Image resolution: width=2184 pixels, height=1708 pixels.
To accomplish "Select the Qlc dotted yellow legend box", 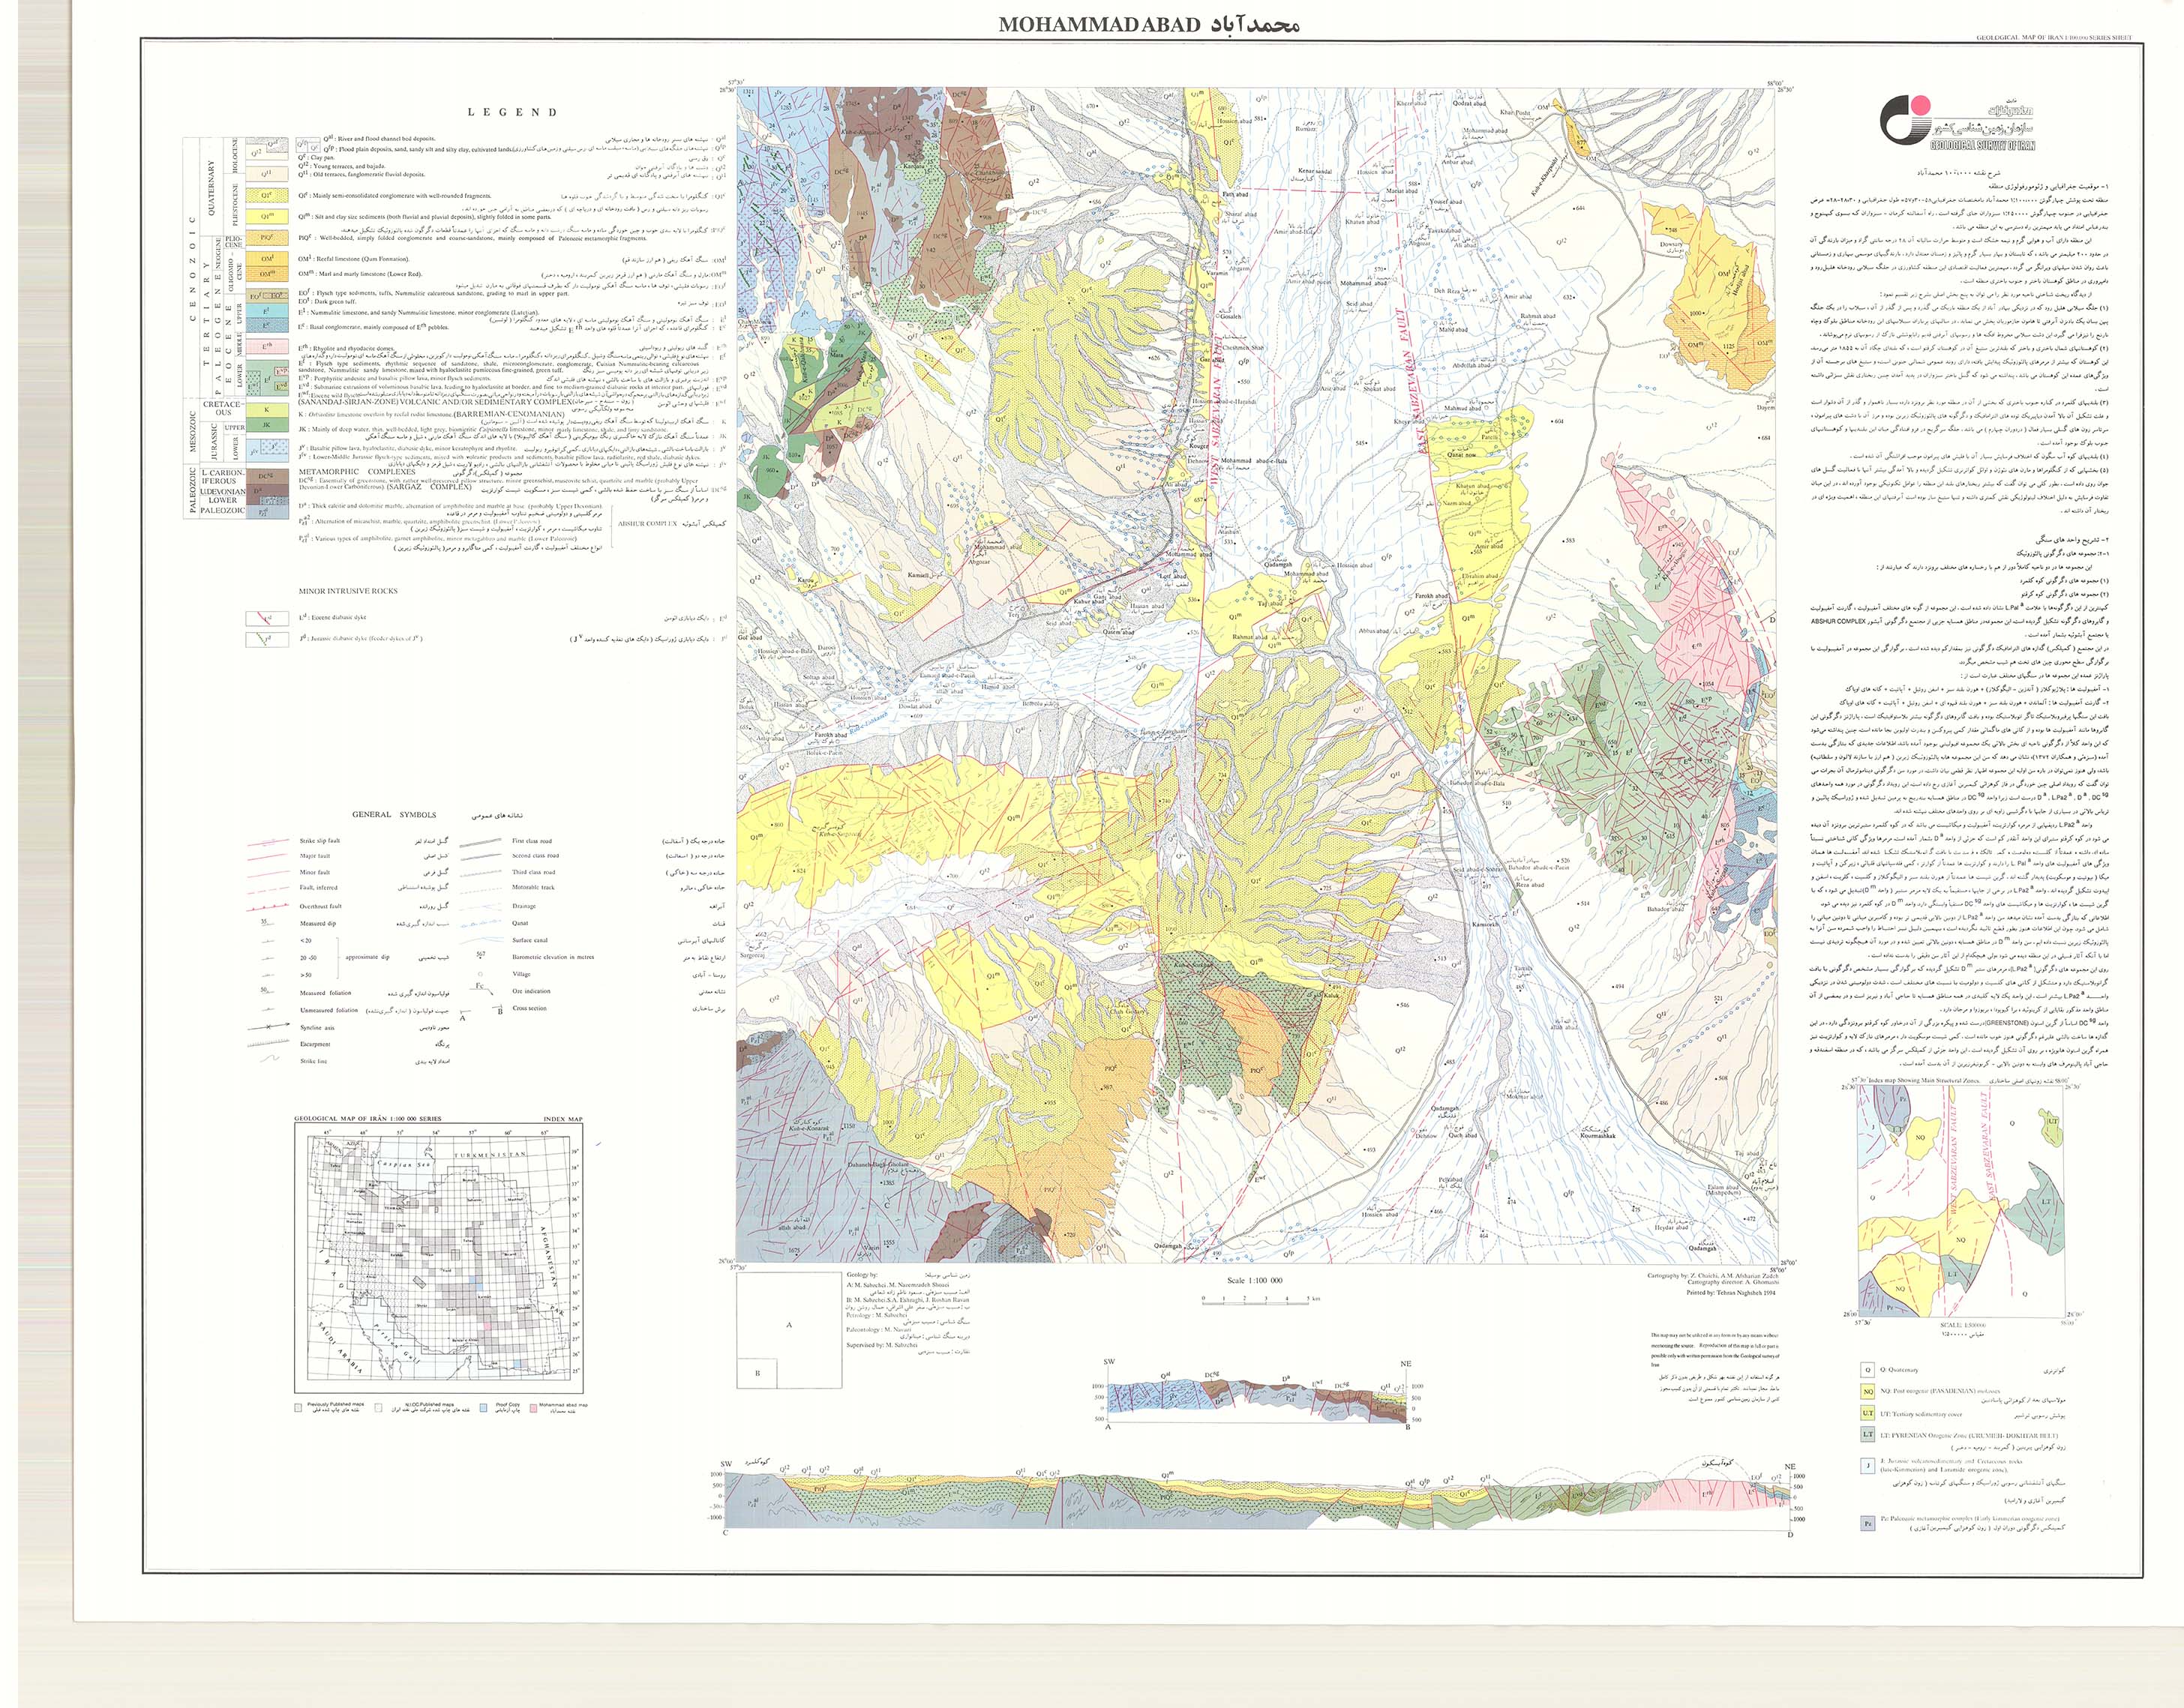I will tap(266, 196).
